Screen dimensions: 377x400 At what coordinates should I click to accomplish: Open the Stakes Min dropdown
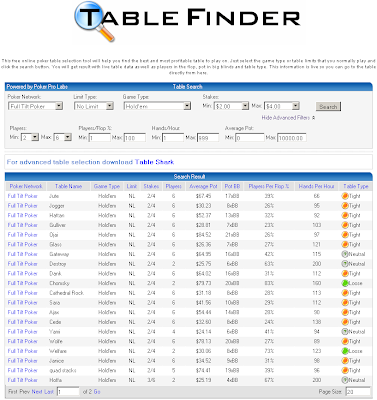point(231,106)
